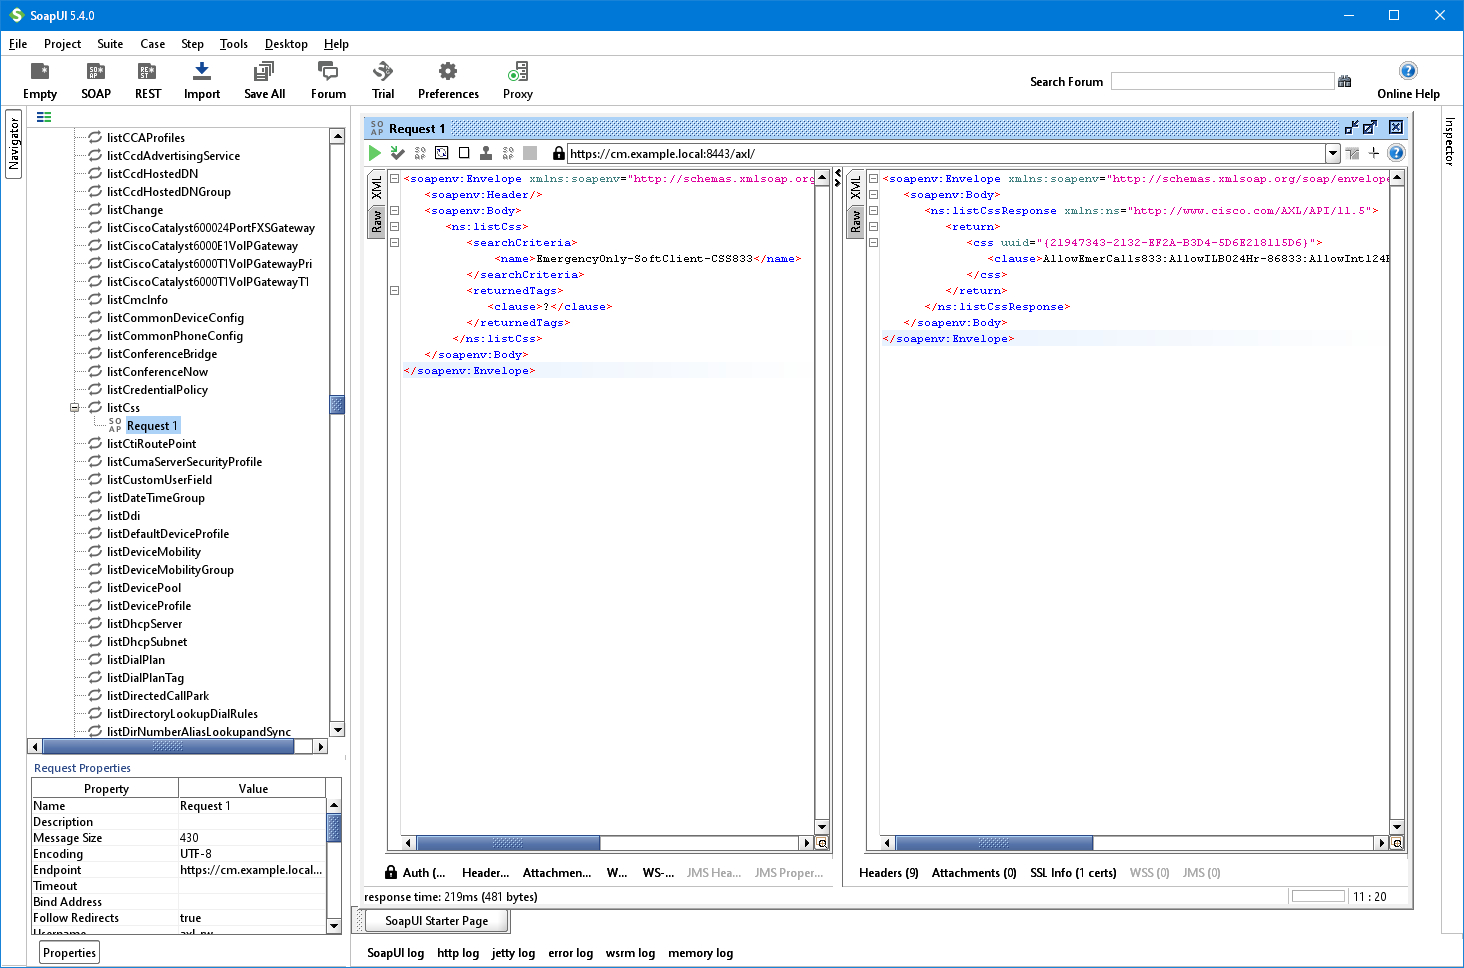Click the Trial toolbar icon

[x=382, y=80]
